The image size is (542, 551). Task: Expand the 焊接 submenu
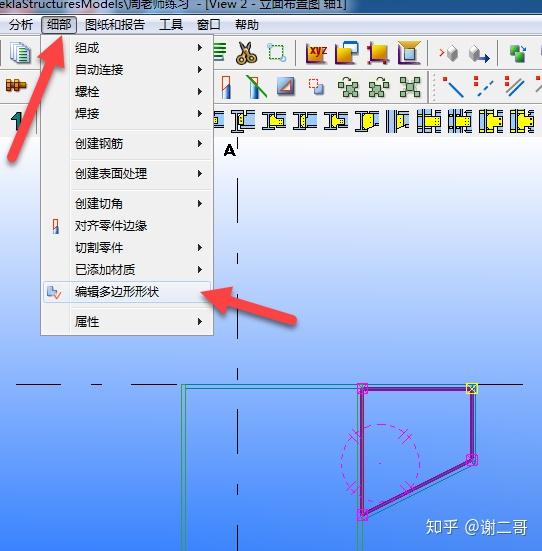coord(127,114)
